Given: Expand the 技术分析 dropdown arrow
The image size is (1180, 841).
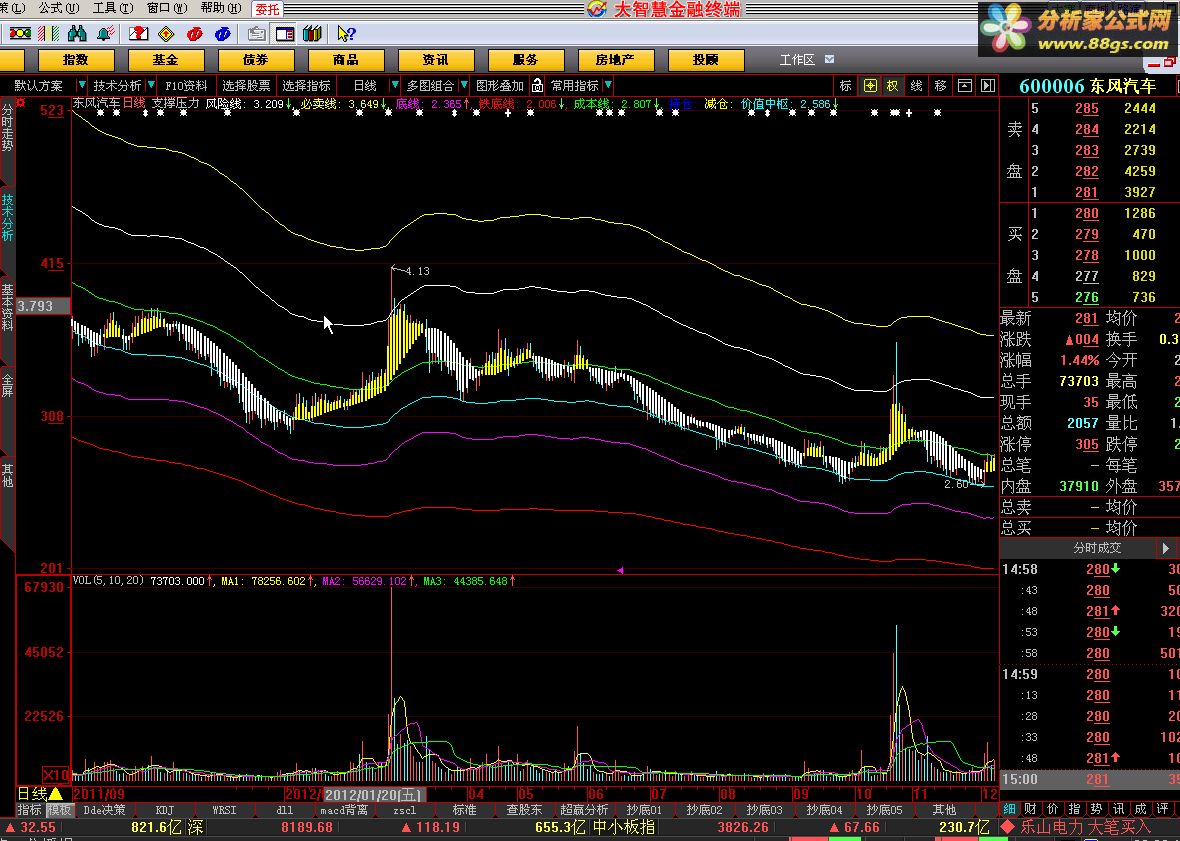Looking at the screenshot, I should (x=151, y=86).
